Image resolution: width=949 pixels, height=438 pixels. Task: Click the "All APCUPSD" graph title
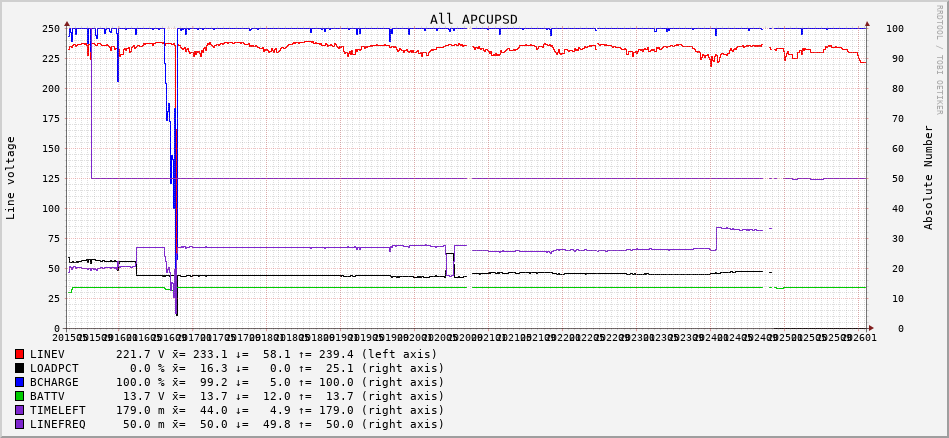point(473,19)
